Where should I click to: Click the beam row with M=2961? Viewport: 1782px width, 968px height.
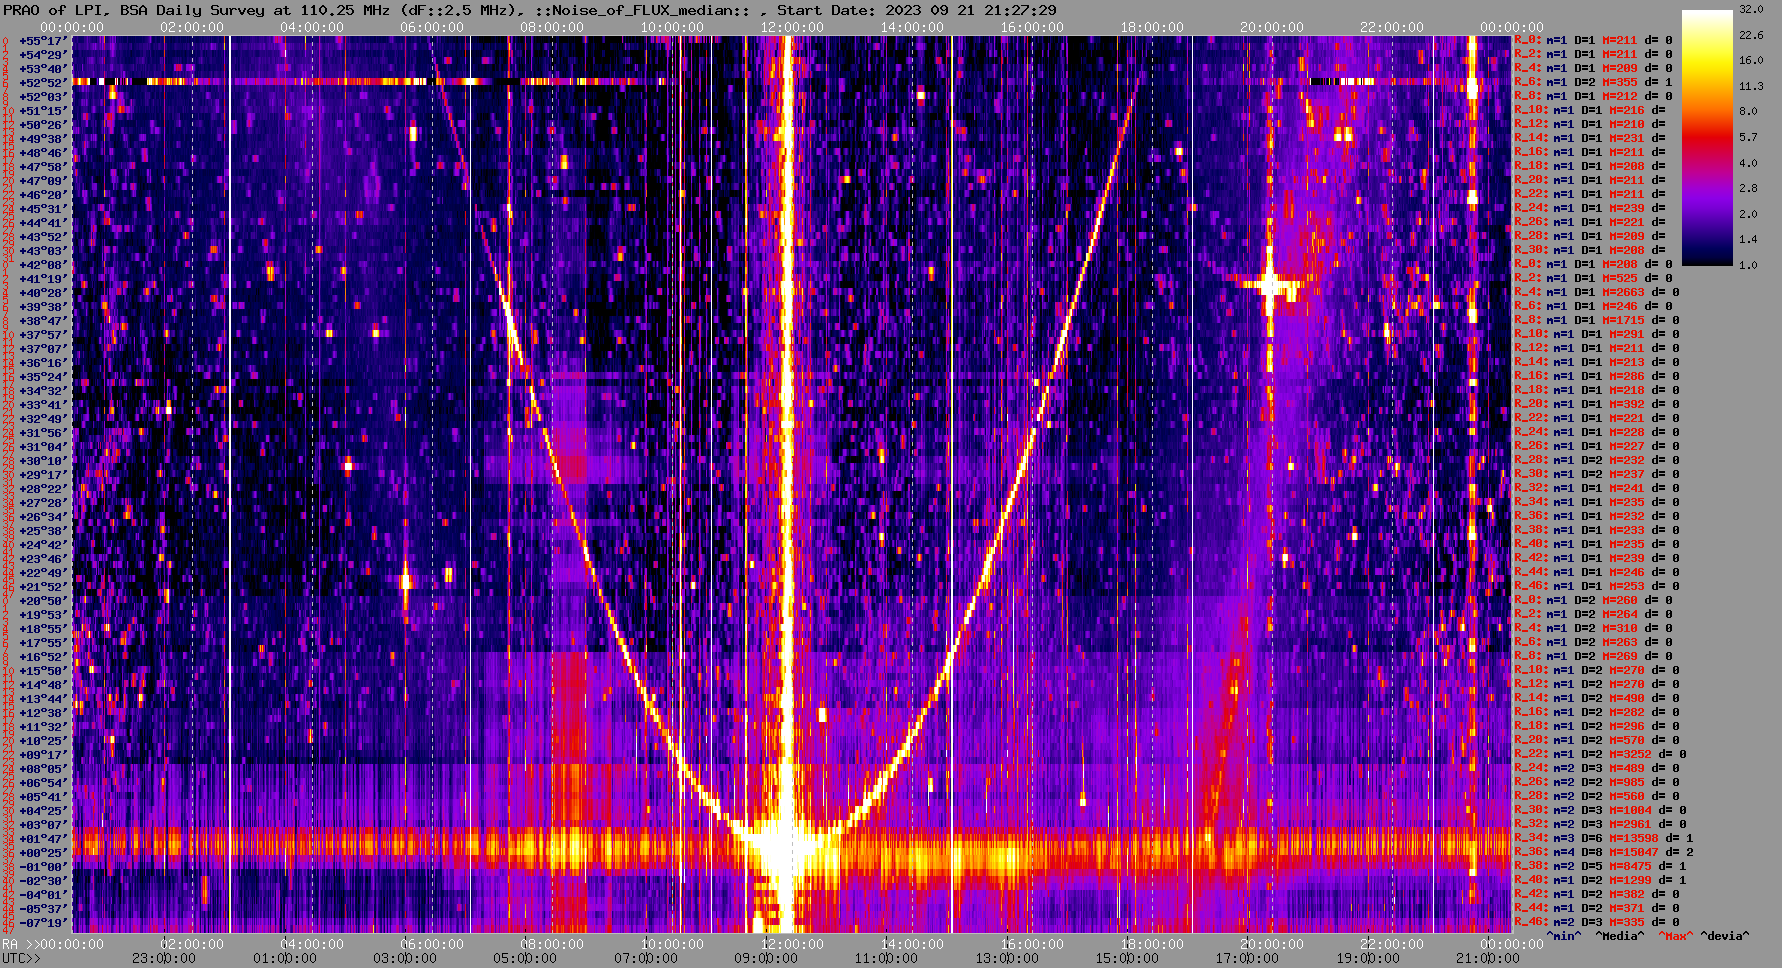[1600, 825]
